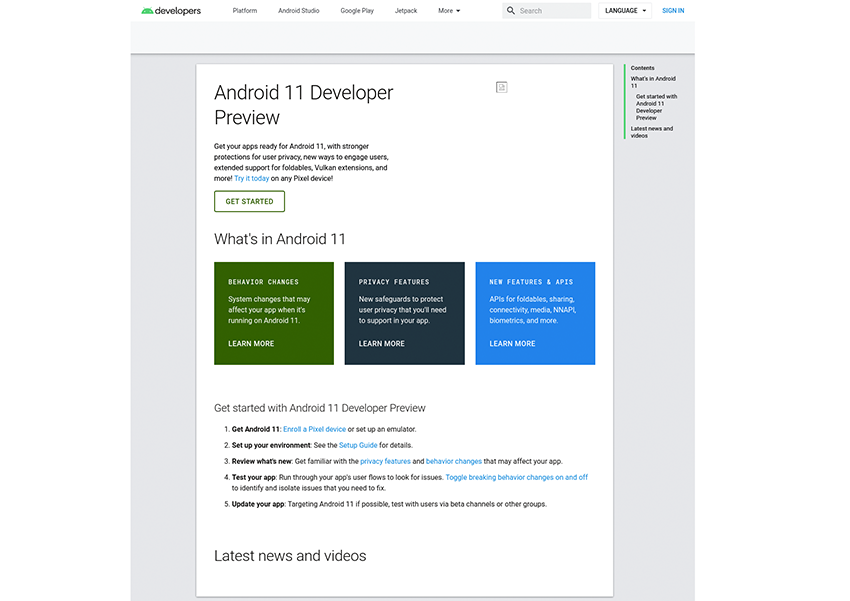
Task: Follow the 'behavior changes' inline link
Action: coord(454,461)
